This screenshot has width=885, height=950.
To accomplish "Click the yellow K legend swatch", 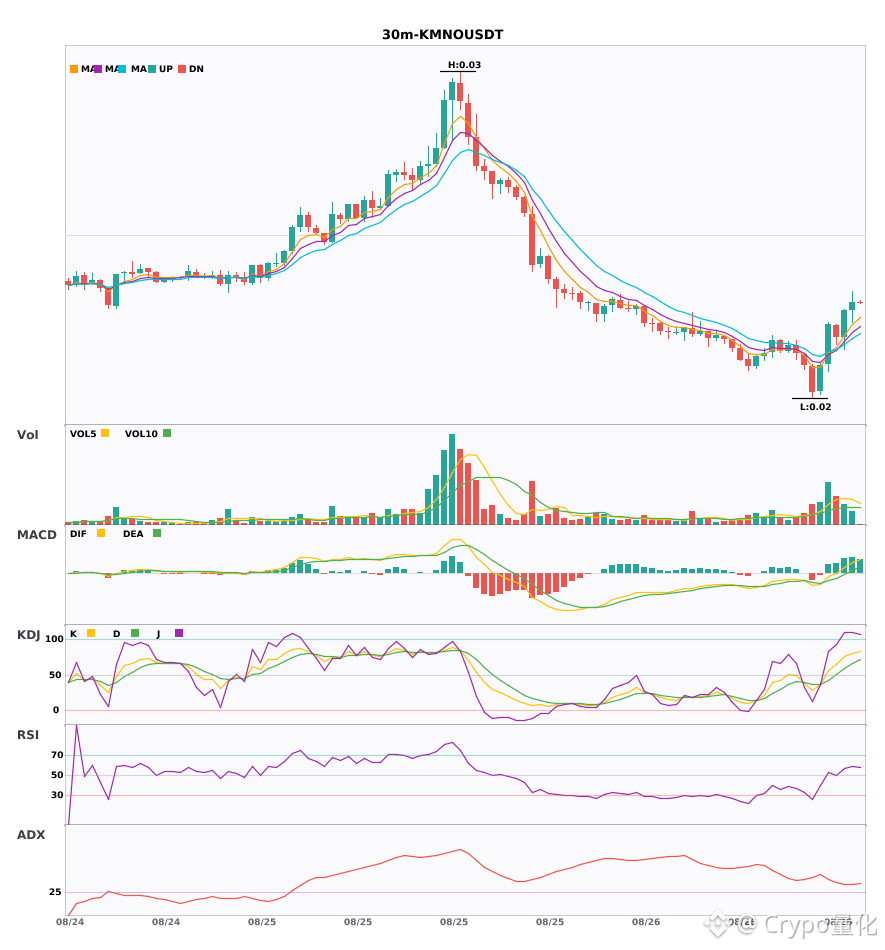I will 91,633.
